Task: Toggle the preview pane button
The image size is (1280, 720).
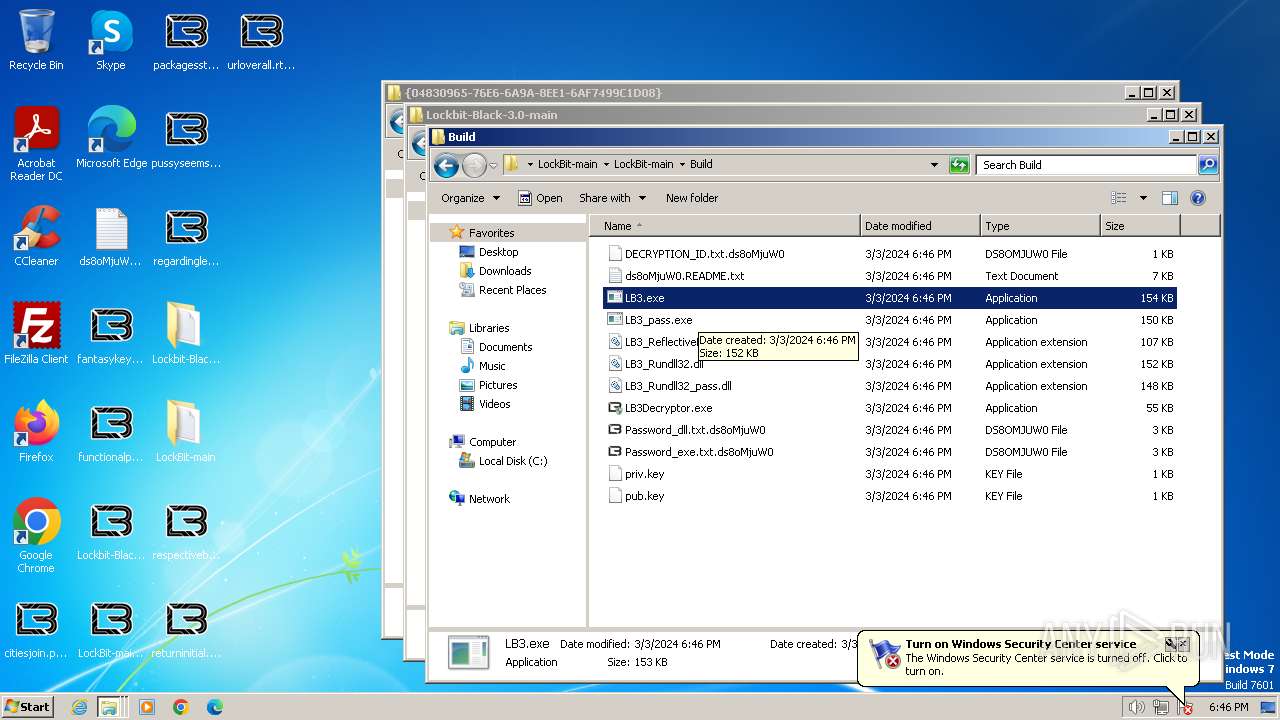Action: 1170,198
